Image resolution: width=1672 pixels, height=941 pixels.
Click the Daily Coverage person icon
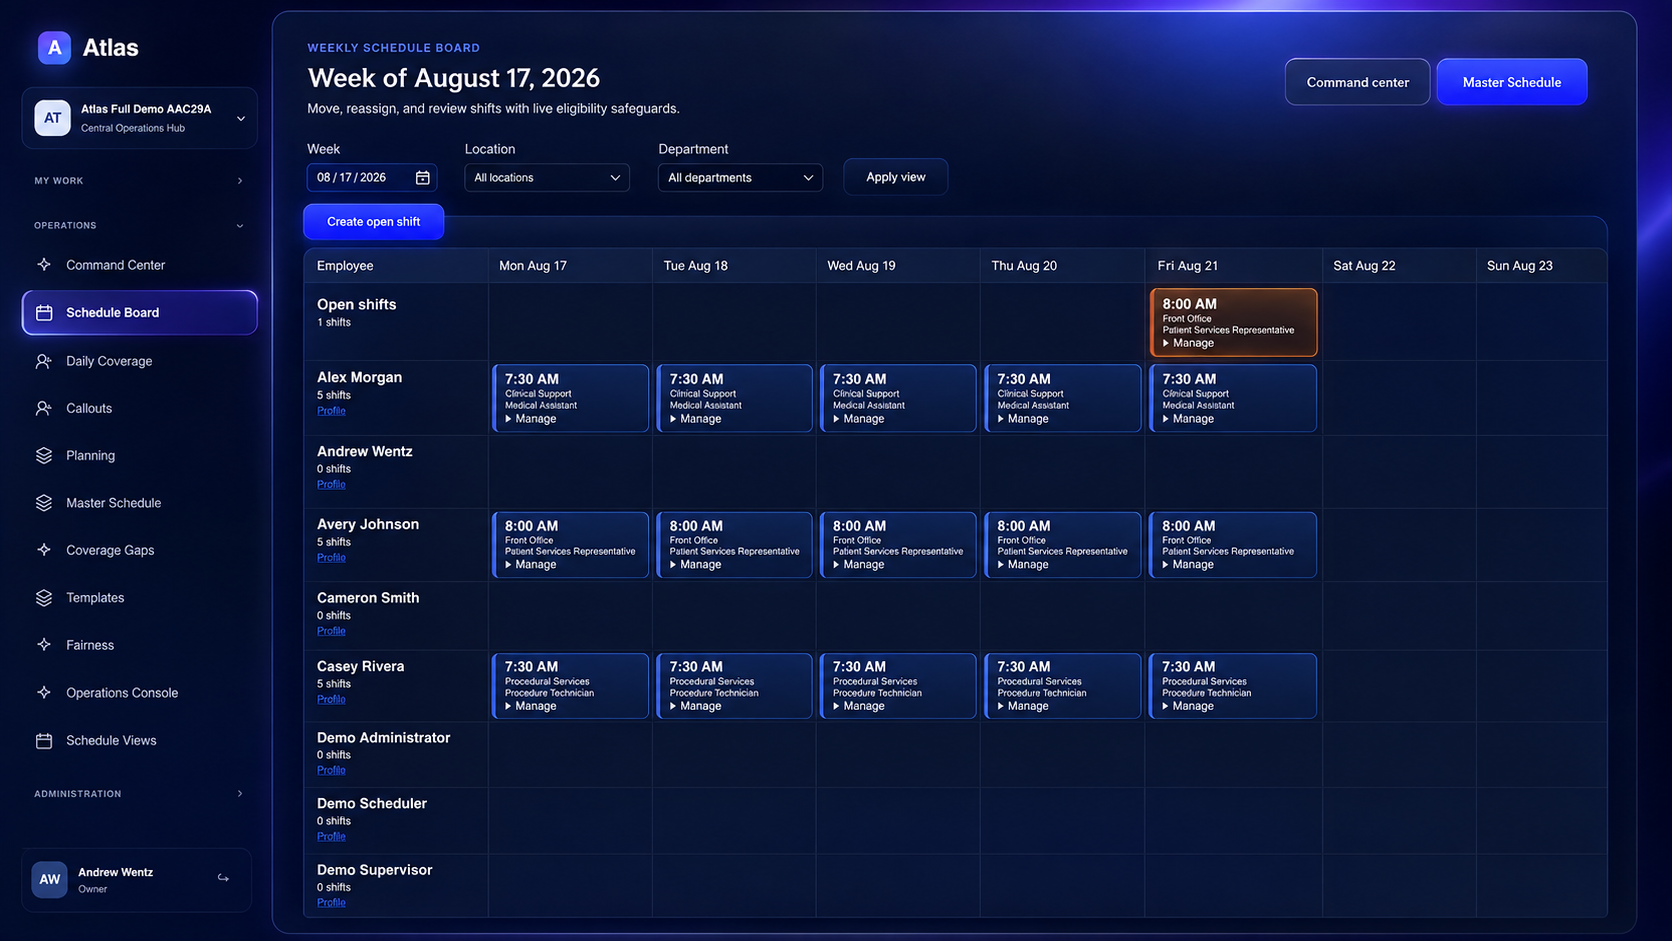[x=44, y=361]
